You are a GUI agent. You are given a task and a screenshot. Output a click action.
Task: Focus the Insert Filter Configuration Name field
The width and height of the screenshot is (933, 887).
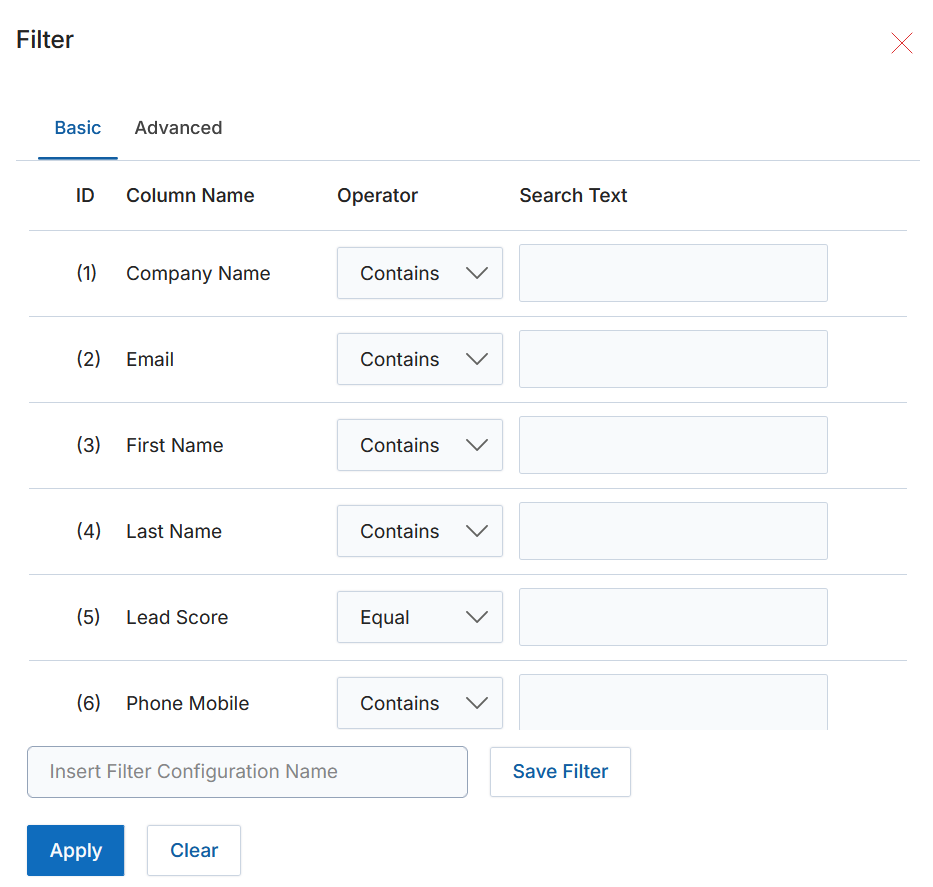pos(247,772)
